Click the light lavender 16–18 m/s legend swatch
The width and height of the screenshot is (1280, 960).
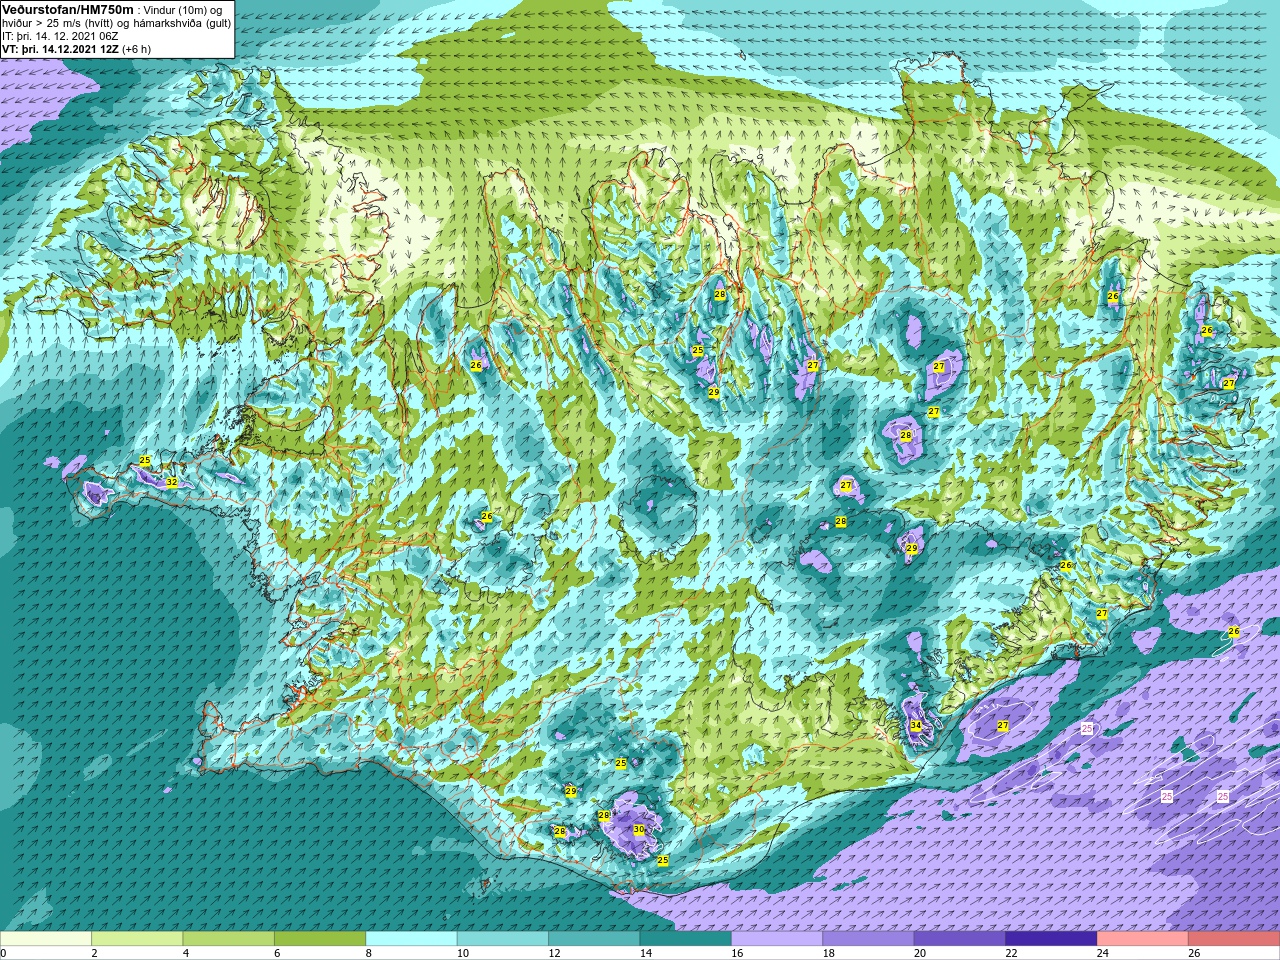(777, 938)
